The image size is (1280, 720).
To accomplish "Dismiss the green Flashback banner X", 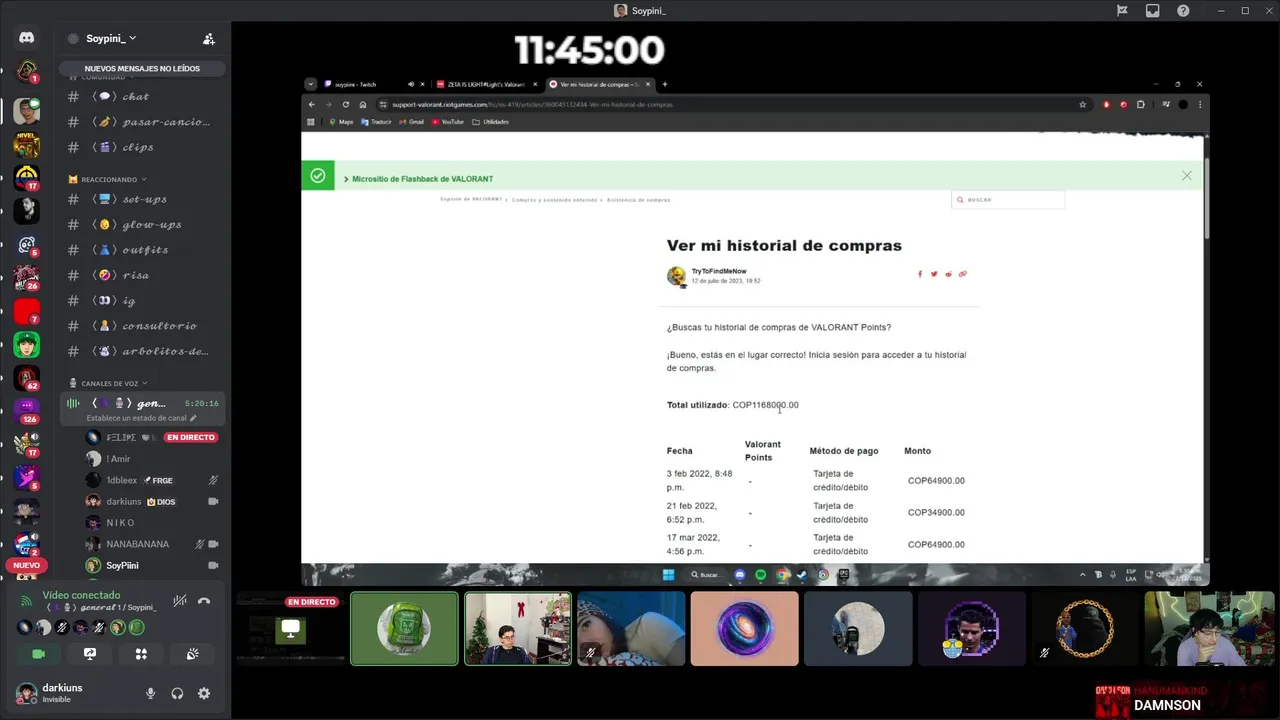I will coord(1186,176).
